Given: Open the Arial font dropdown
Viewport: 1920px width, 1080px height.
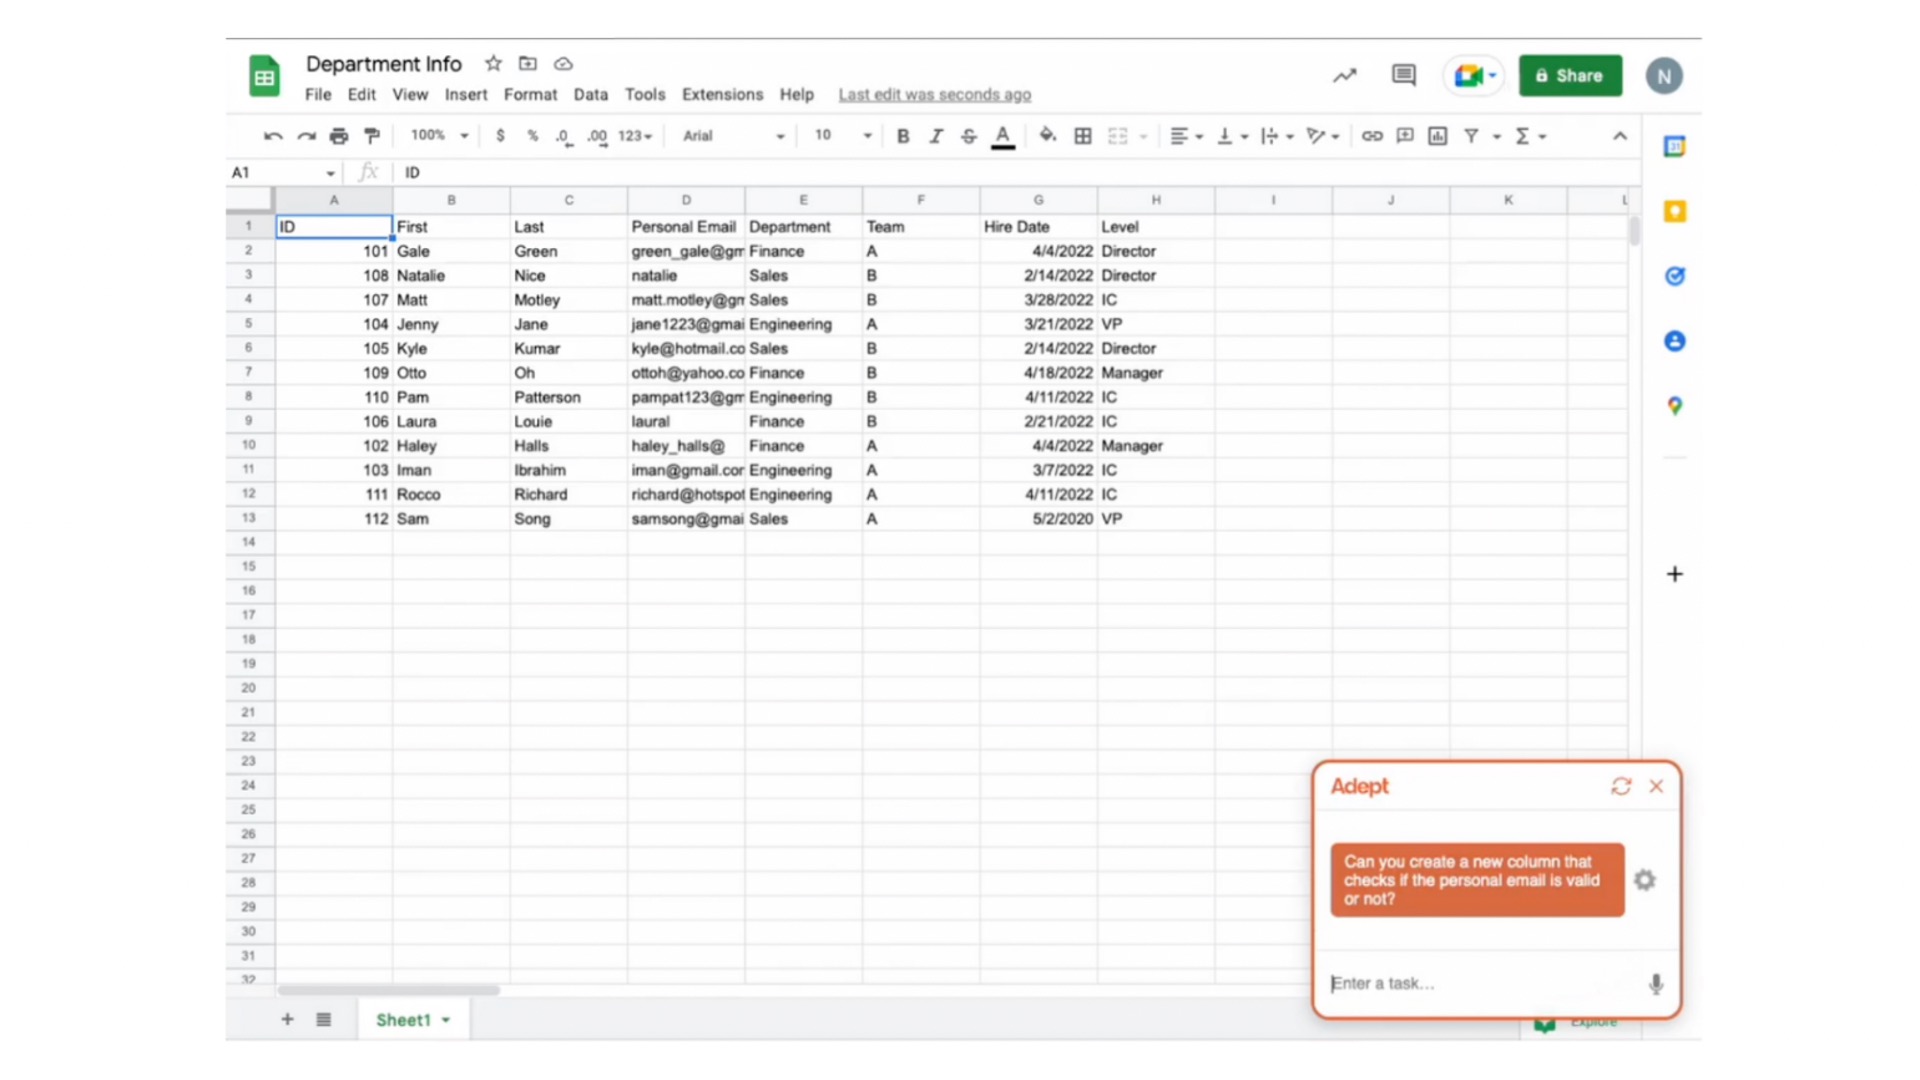Looking at the screenshot, I should (x=733, y=136).
